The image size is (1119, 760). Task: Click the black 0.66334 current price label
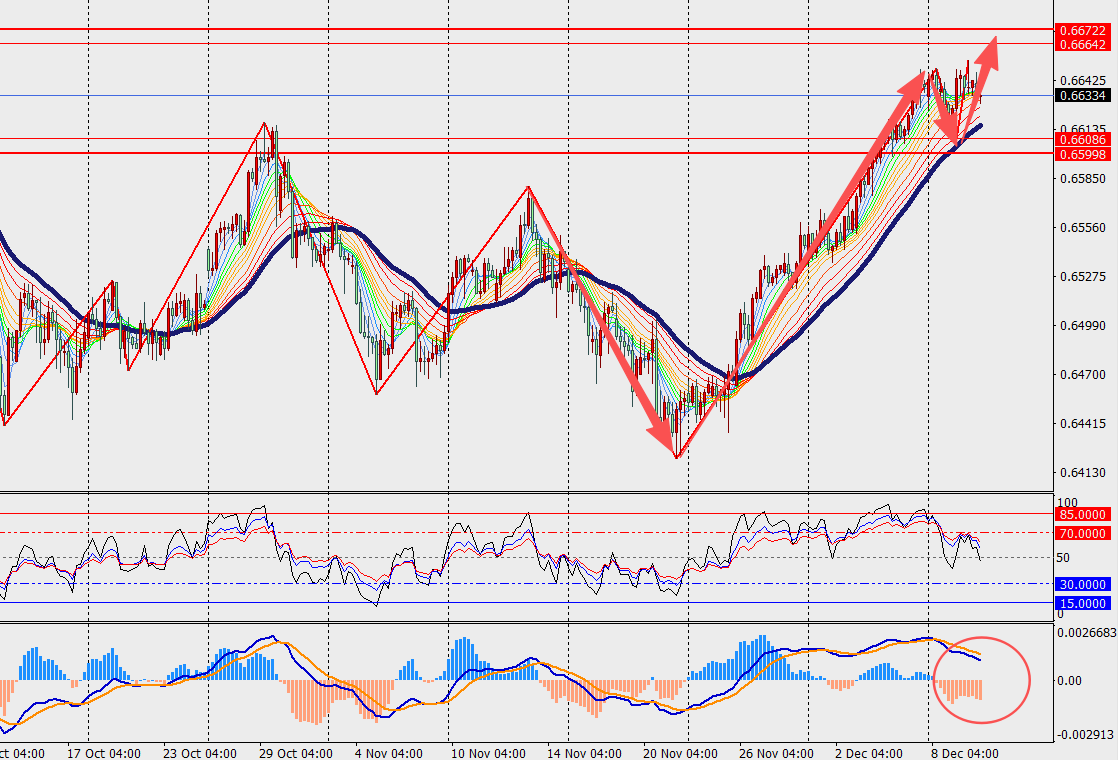1081,96
